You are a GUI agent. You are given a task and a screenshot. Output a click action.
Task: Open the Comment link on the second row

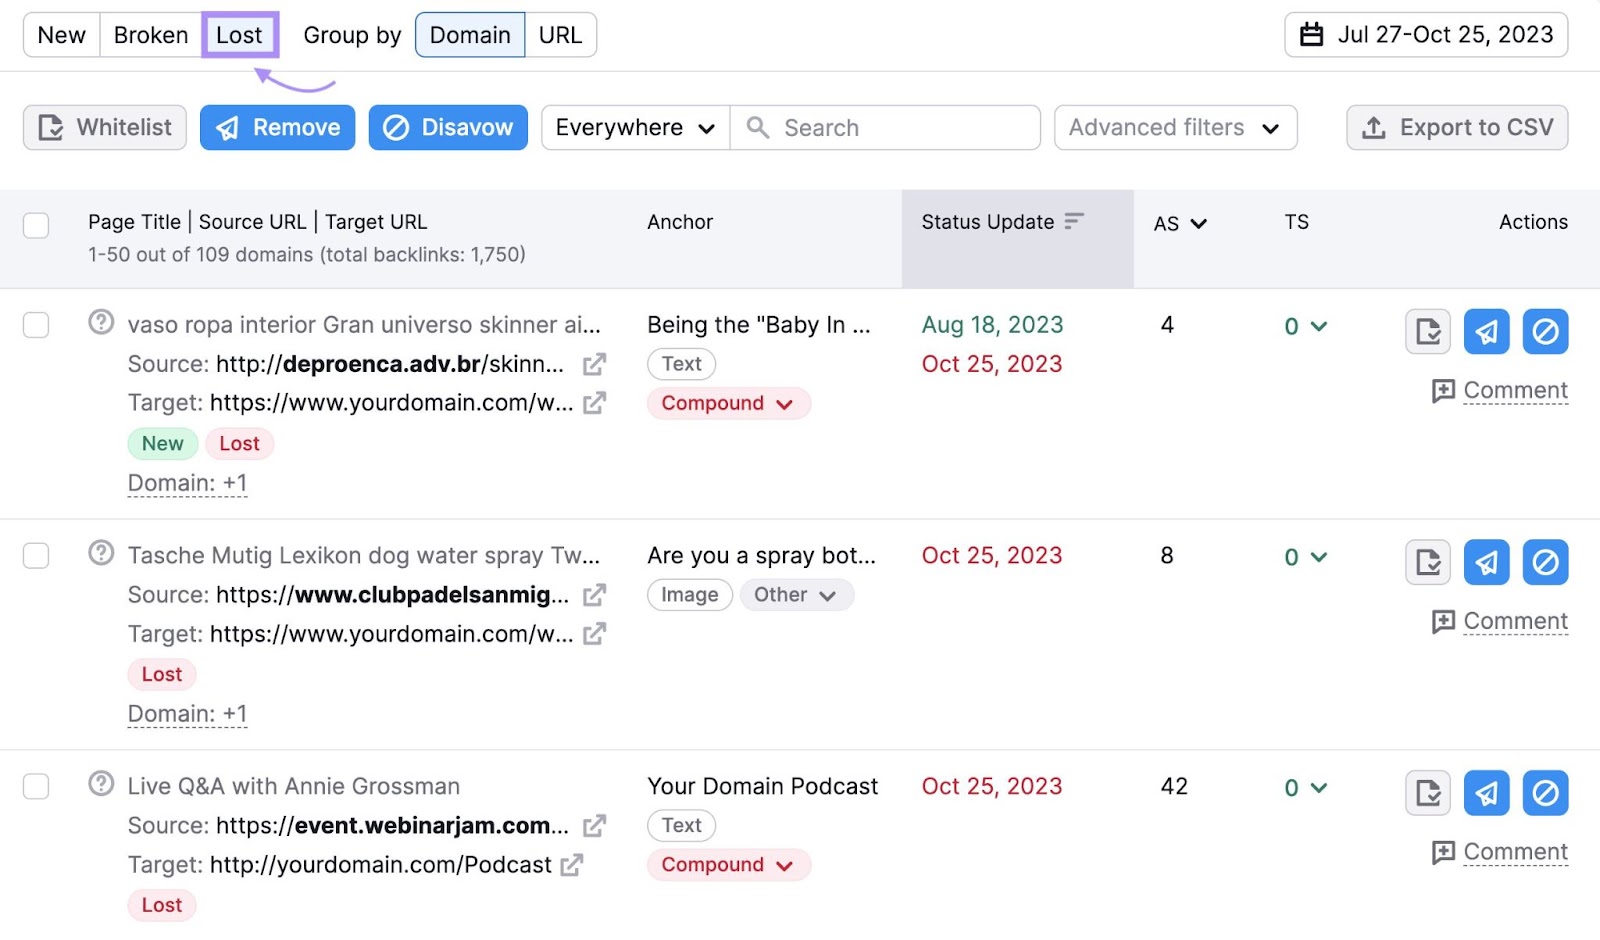point(1515,620)
